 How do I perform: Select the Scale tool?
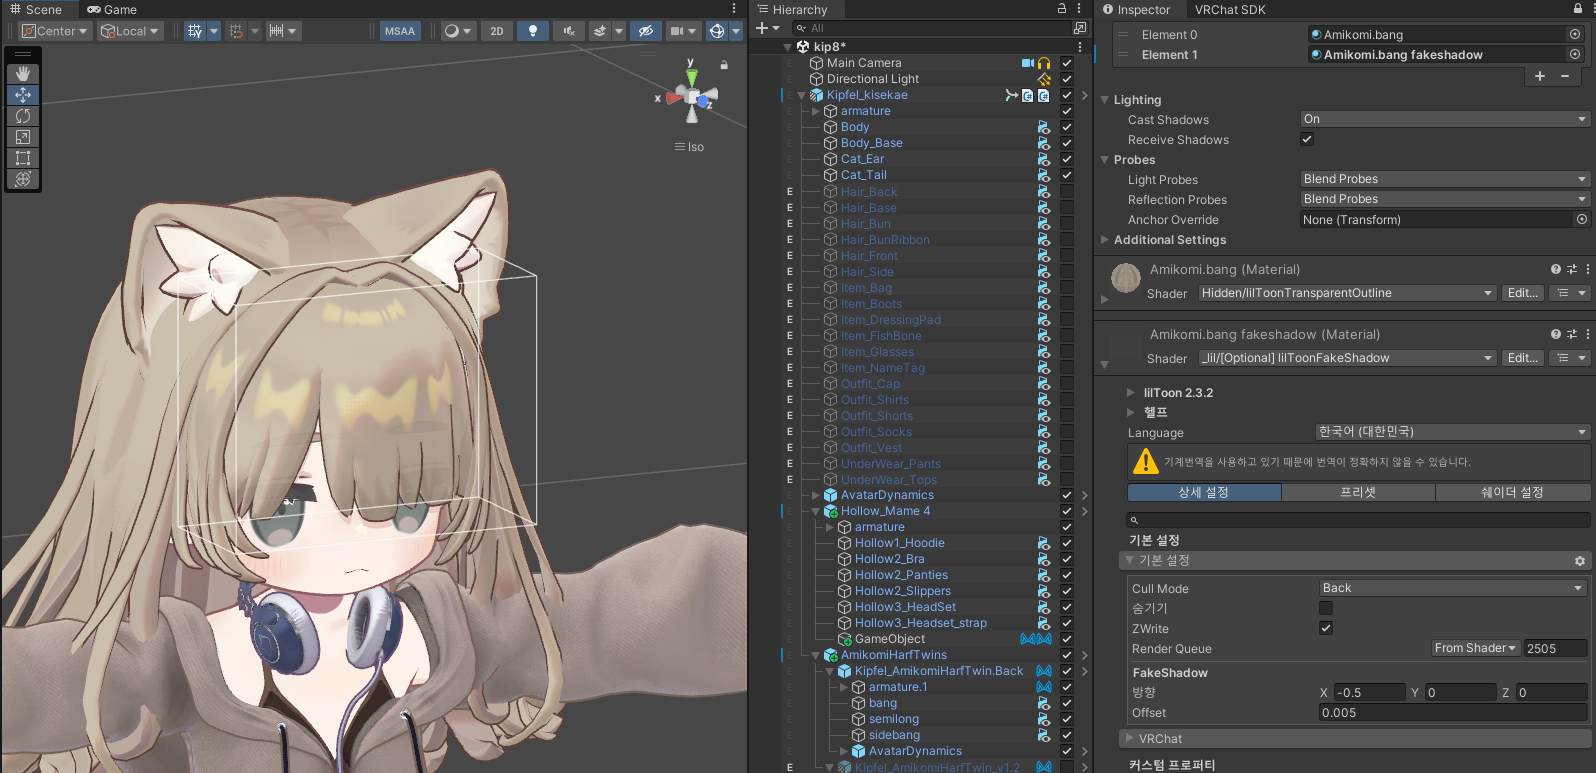click(23, 137)
